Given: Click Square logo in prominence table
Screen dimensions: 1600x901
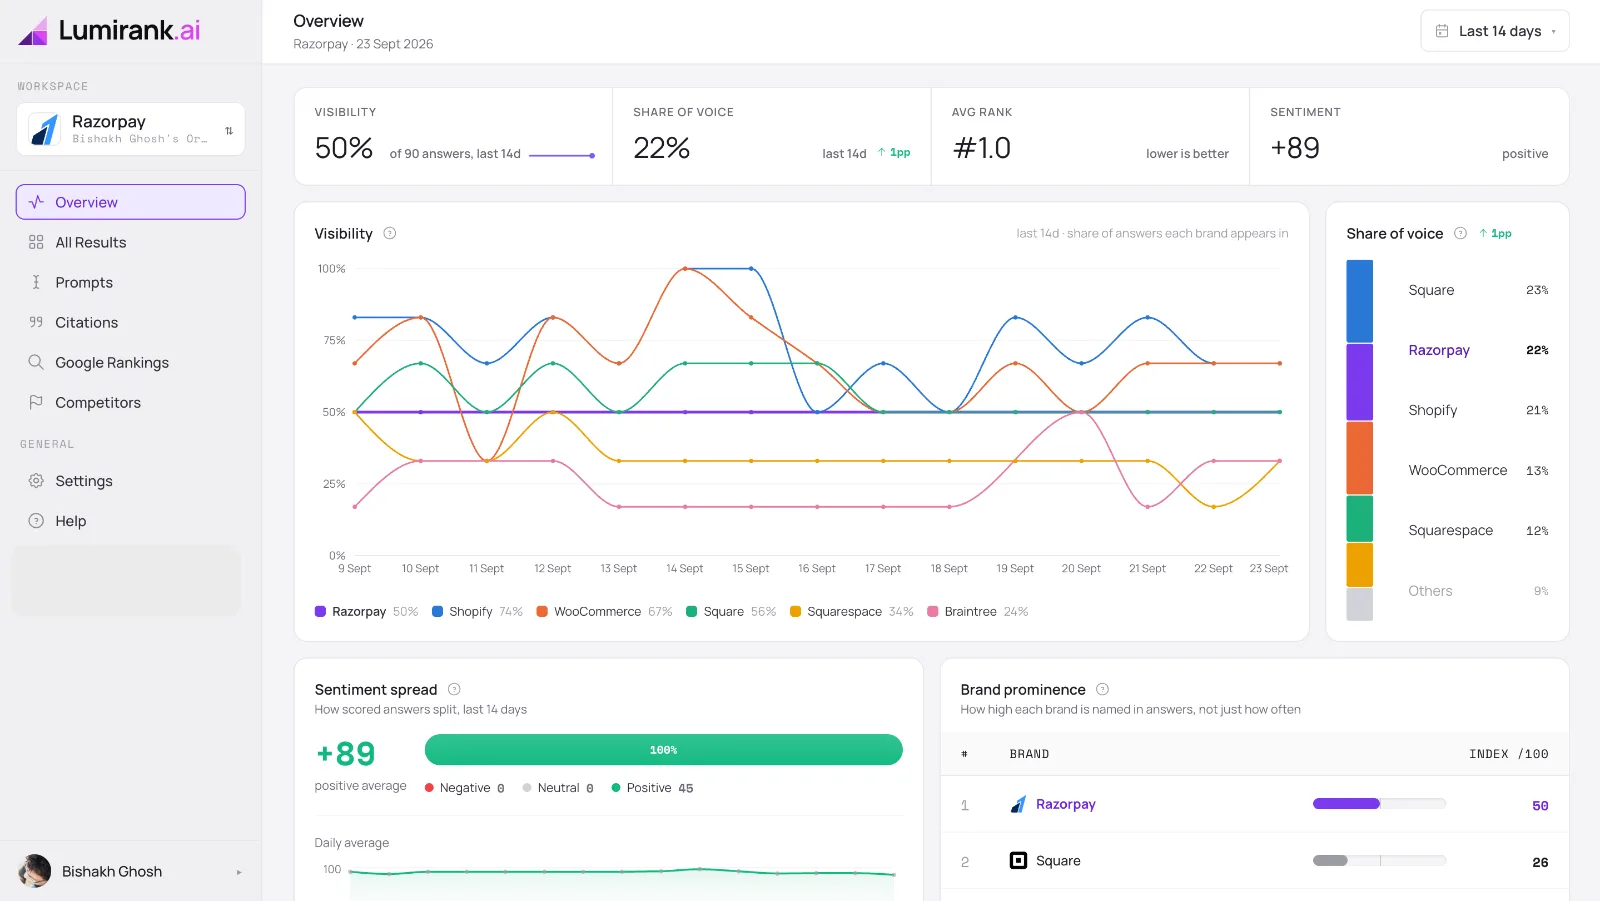Looking at the screenshot, I should [x=1018, y=860].
